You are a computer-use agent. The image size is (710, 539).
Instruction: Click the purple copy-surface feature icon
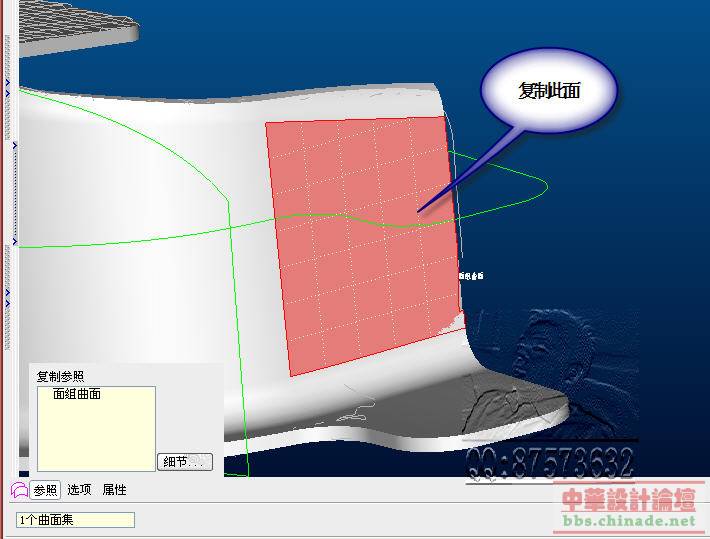coord(19,490)
